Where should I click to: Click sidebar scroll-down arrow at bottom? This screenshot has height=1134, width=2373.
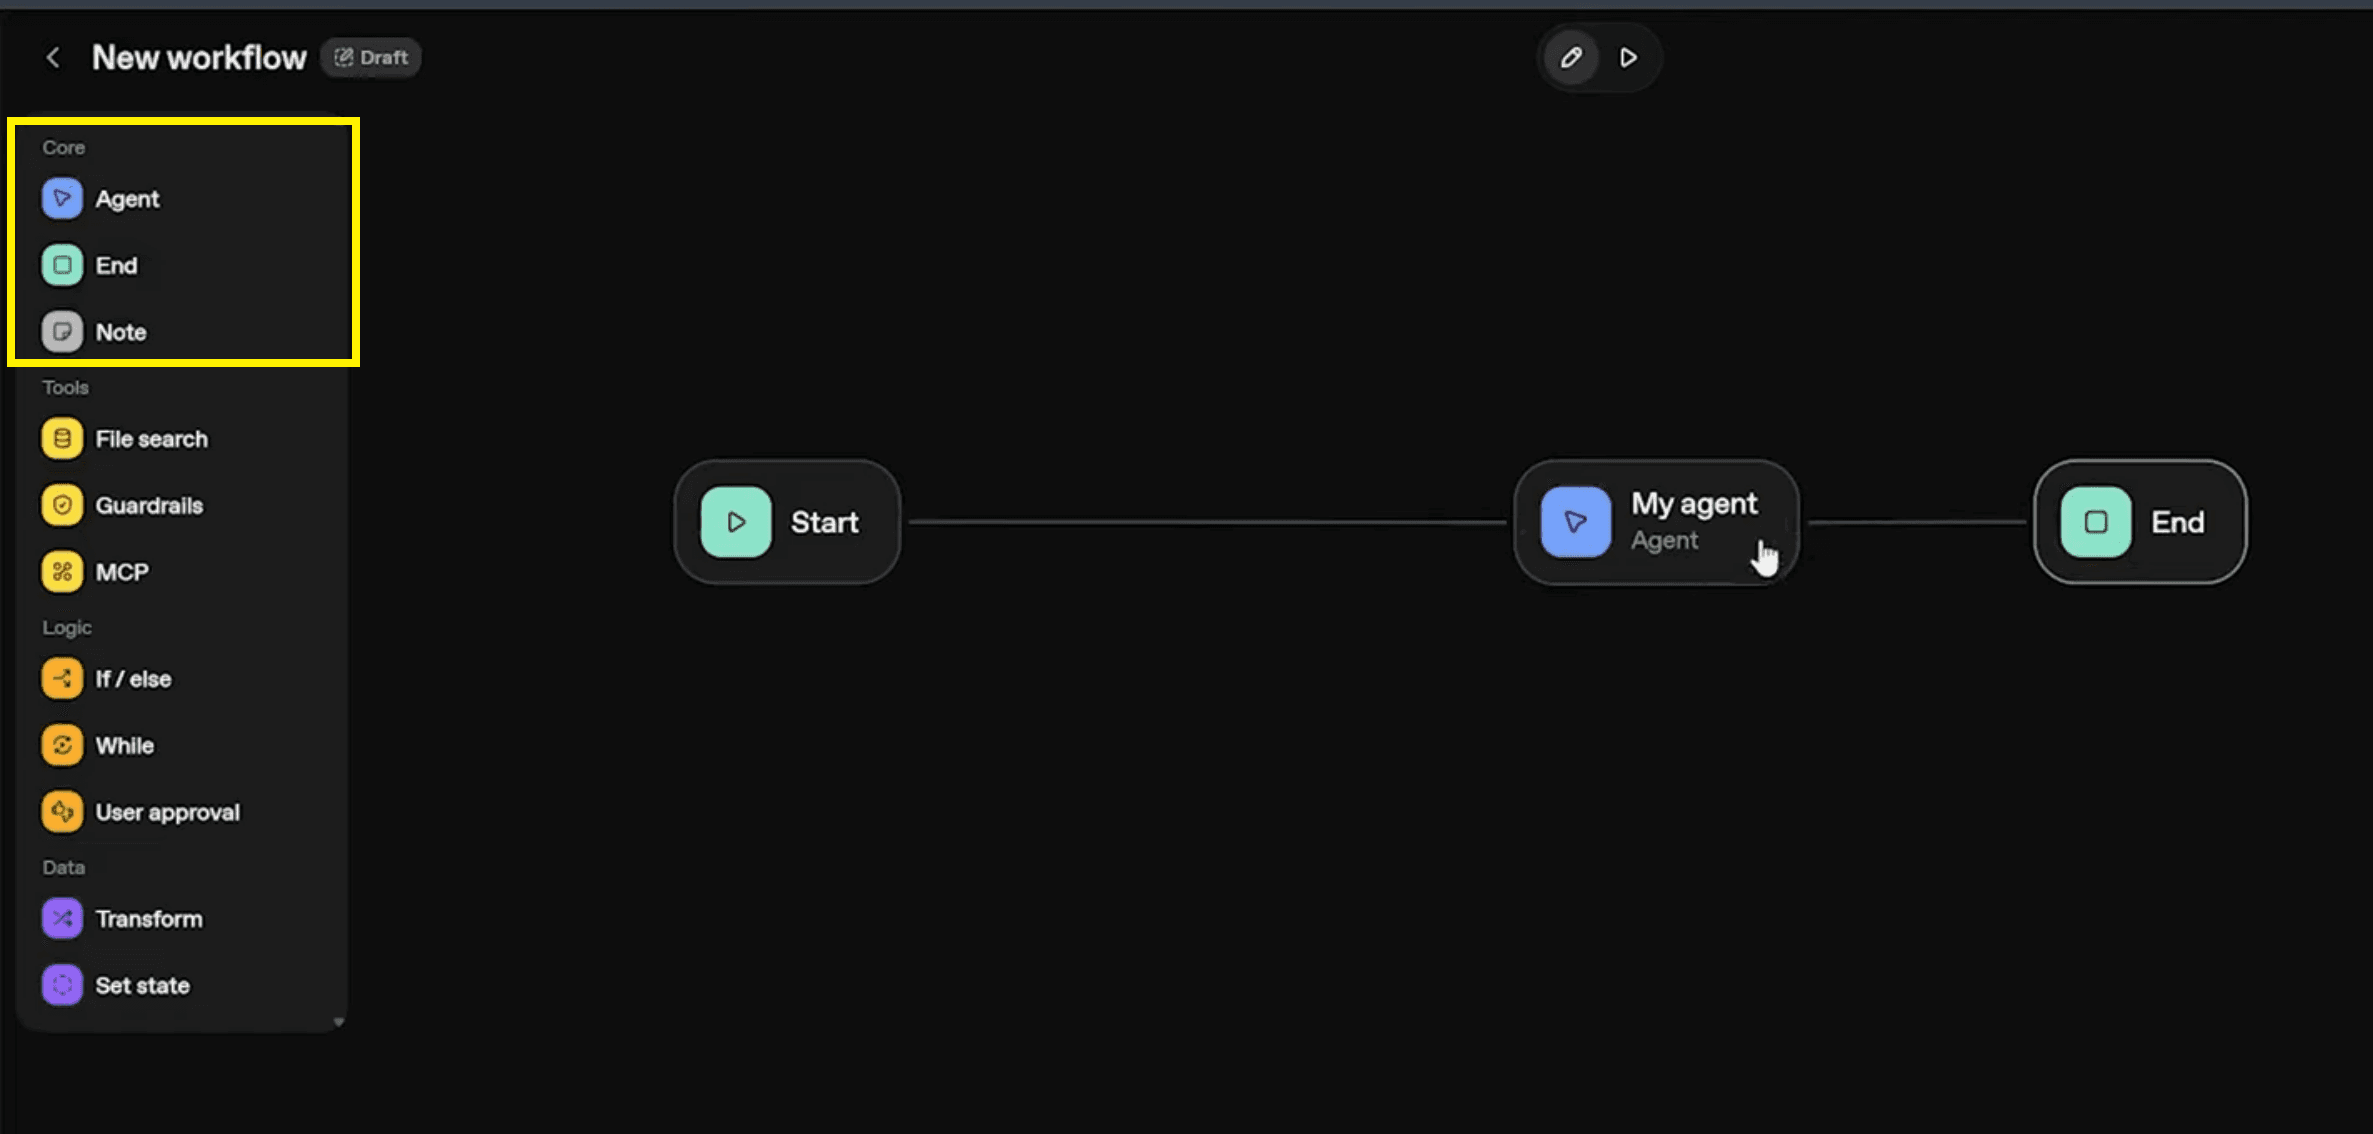[339, 1022]
